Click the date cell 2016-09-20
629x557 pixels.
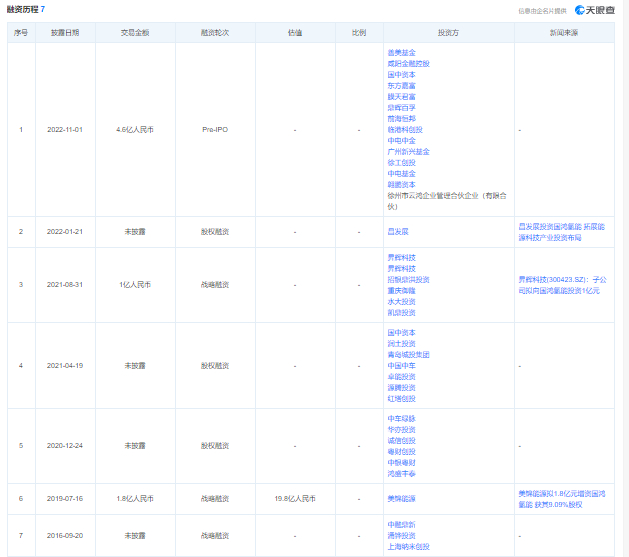tap(65, 535)
